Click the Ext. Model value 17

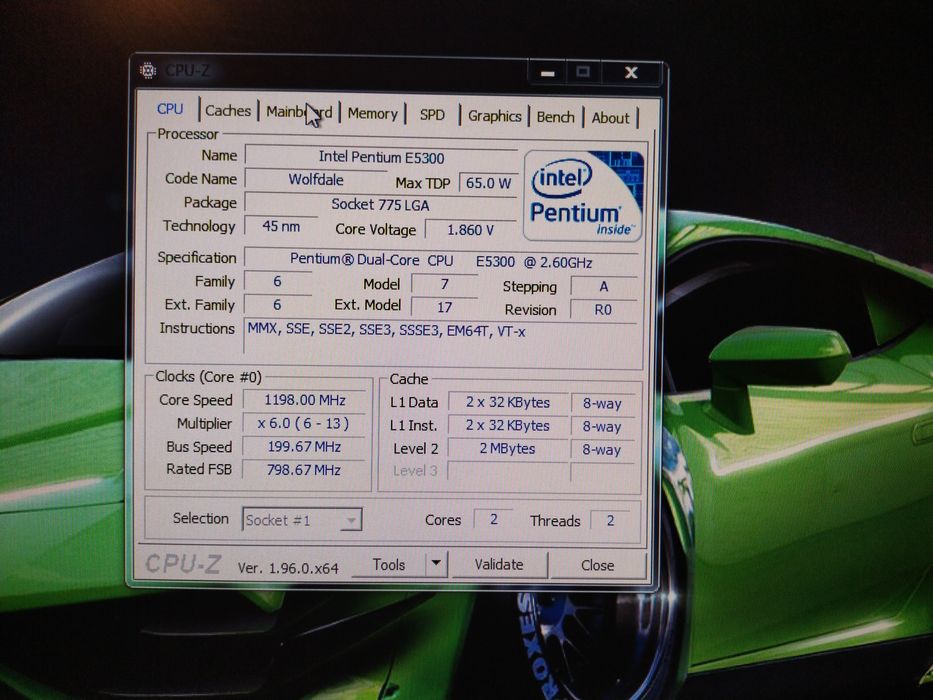444,307
